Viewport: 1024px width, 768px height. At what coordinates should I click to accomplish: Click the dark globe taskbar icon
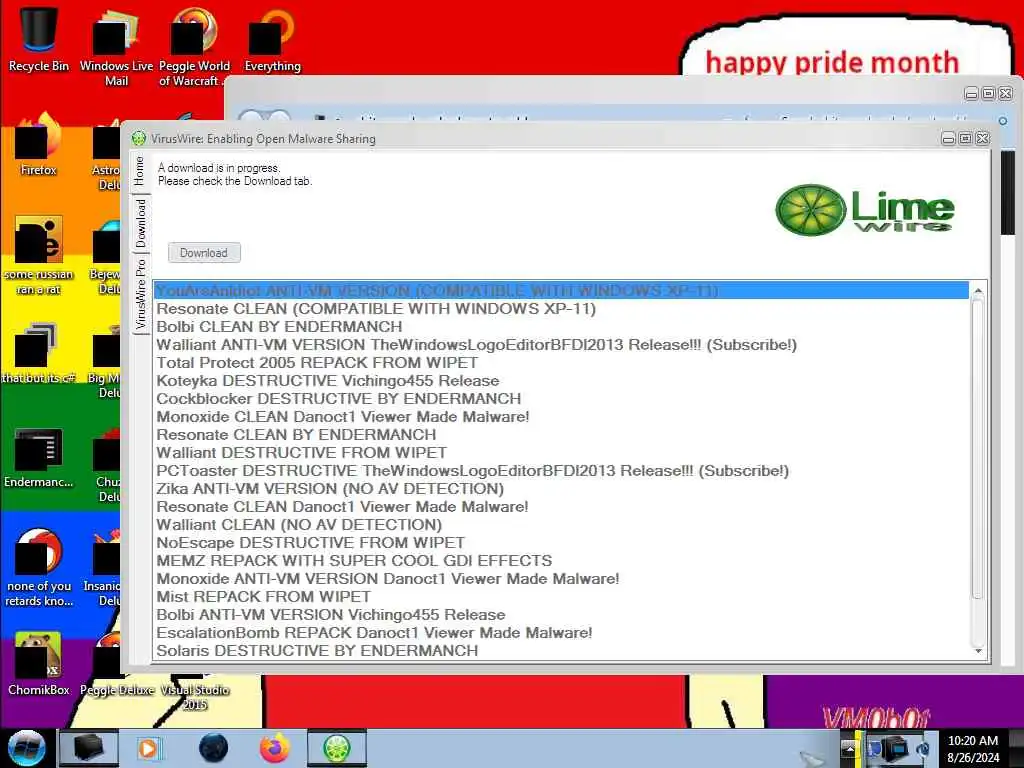213,748
